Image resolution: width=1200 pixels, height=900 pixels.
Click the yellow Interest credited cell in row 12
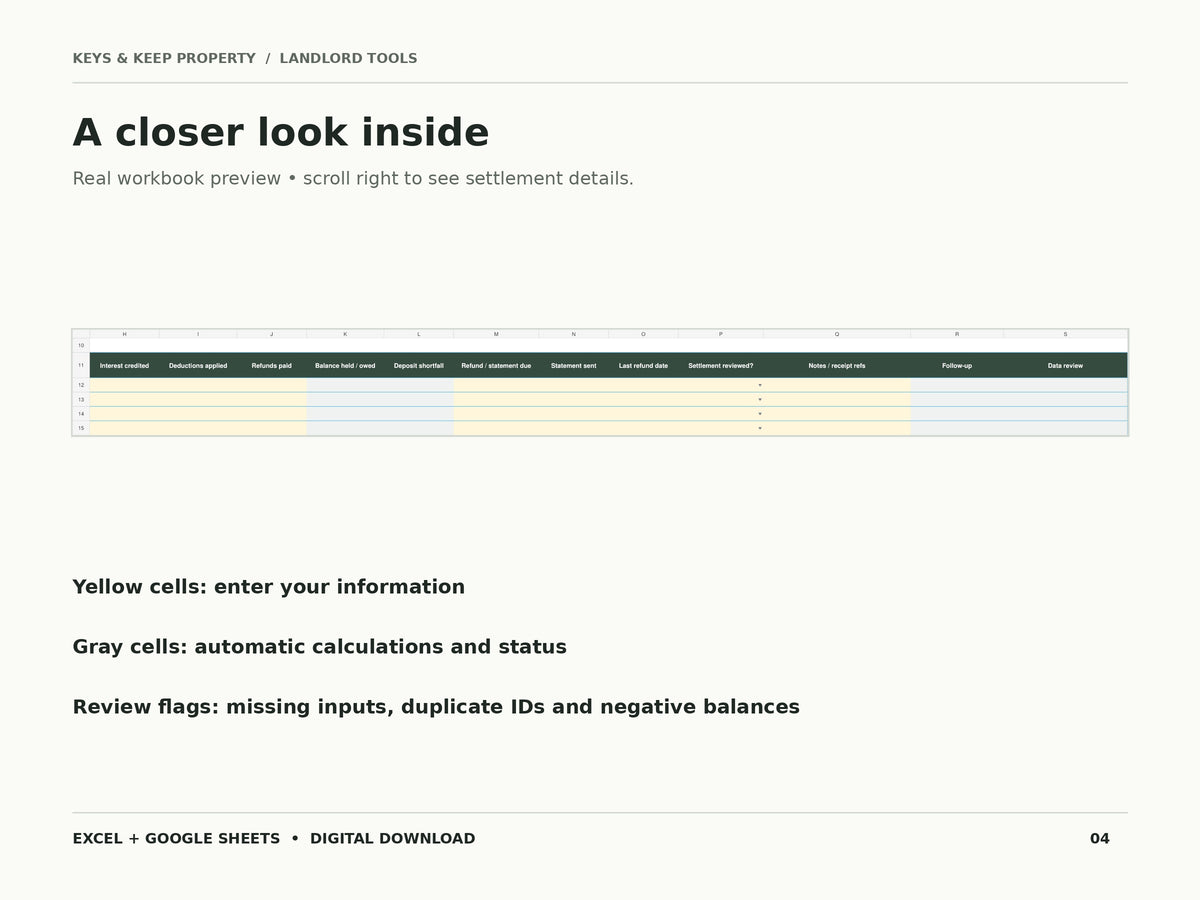click(x=124, y=385)
